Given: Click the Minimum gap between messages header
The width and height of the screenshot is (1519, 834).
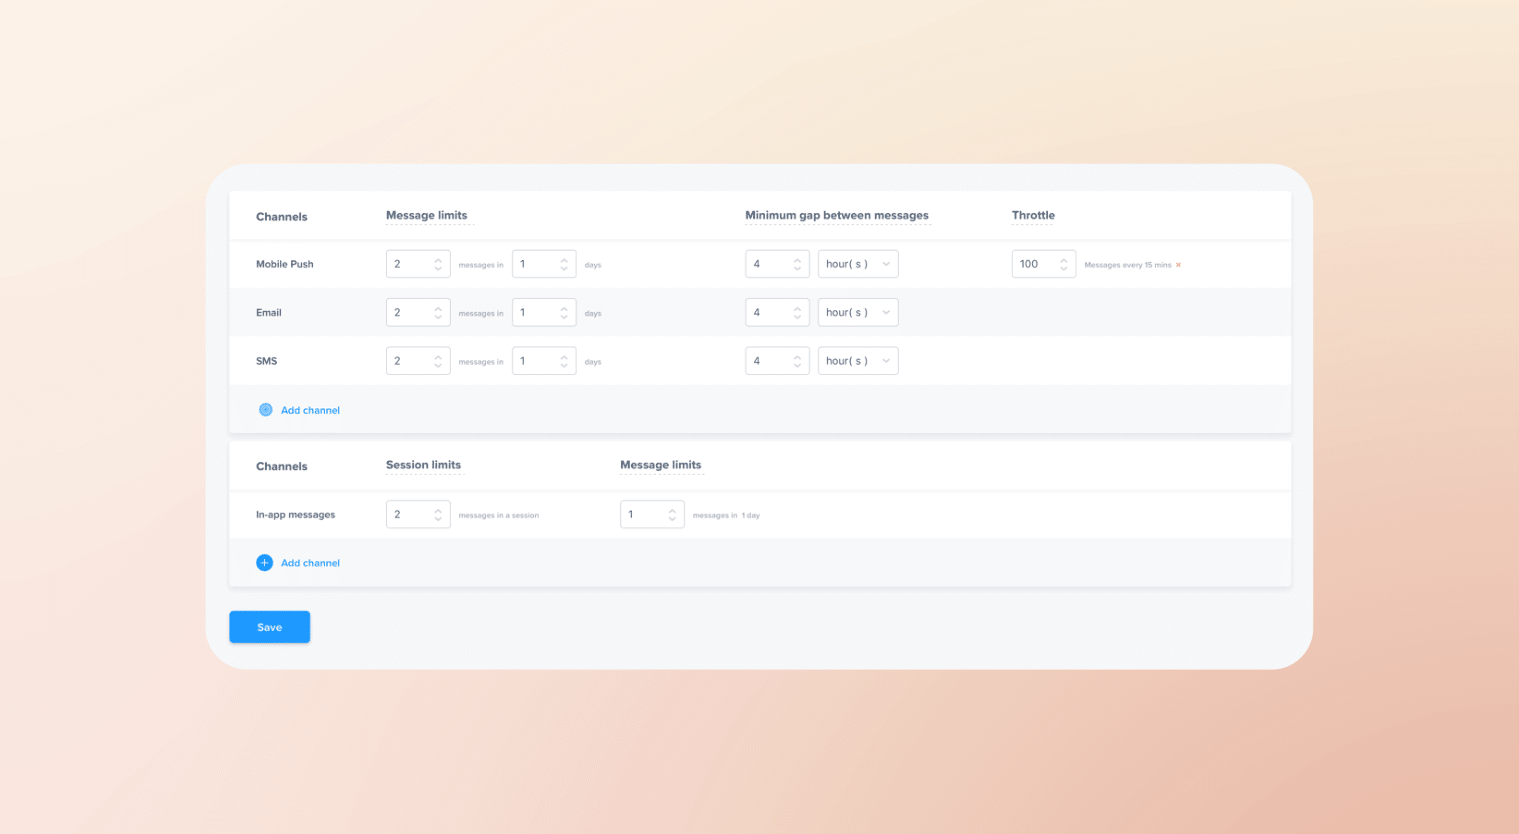Looking at the screenshot, I should coord(836,215).
